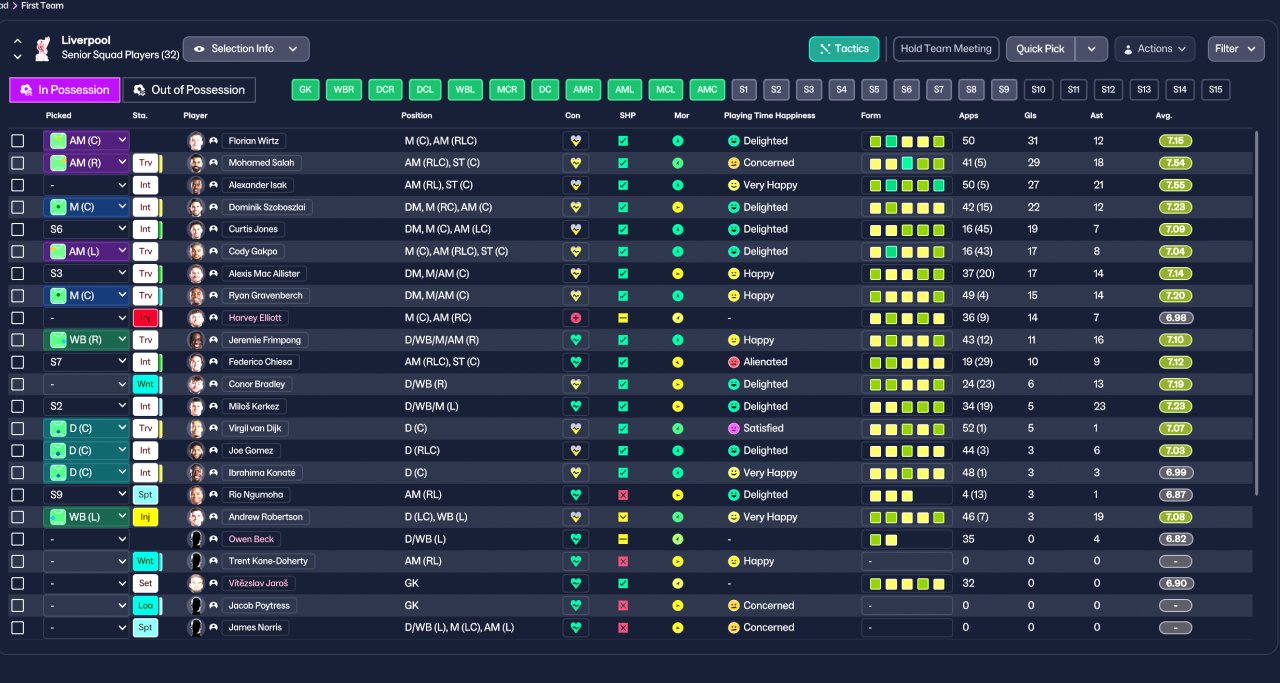Tick the checkbox for Jacob Poytress
The height and width of the screenshot is (683, 1280).
coord(17,606)
